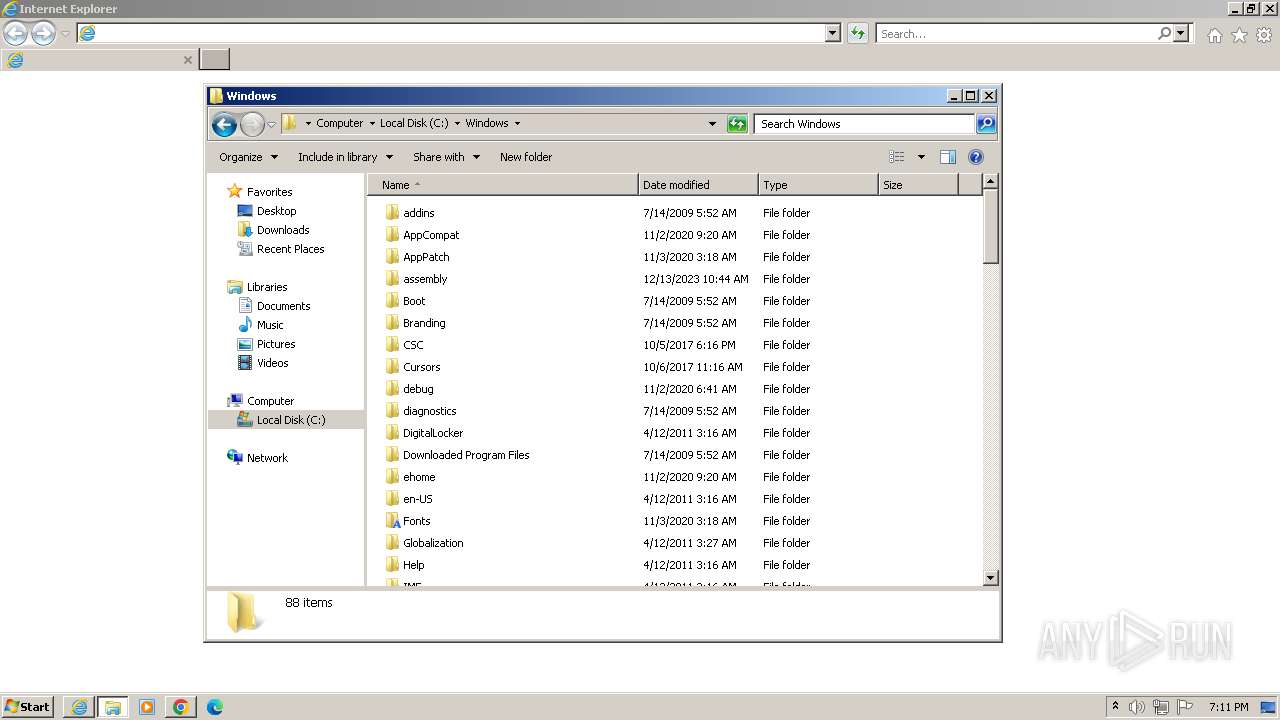Sort by Name column header
This screenshot has width=1280, height=720.
pos(504,185)
